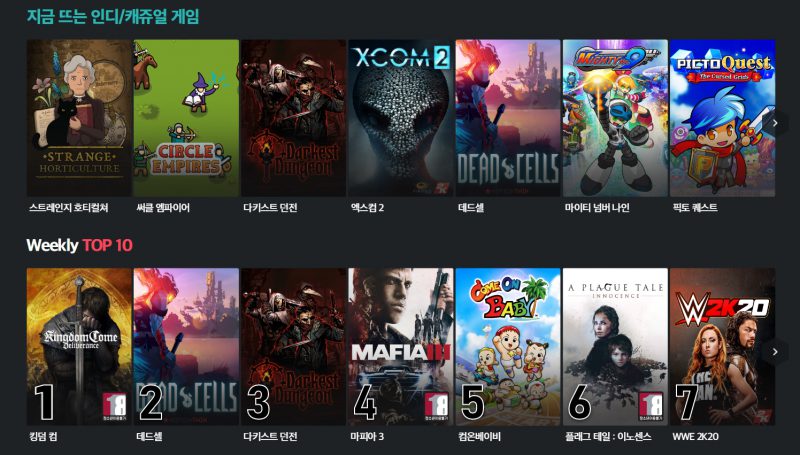Open rank 1 Kingdom Come Deliverance cover

(79, 346)
